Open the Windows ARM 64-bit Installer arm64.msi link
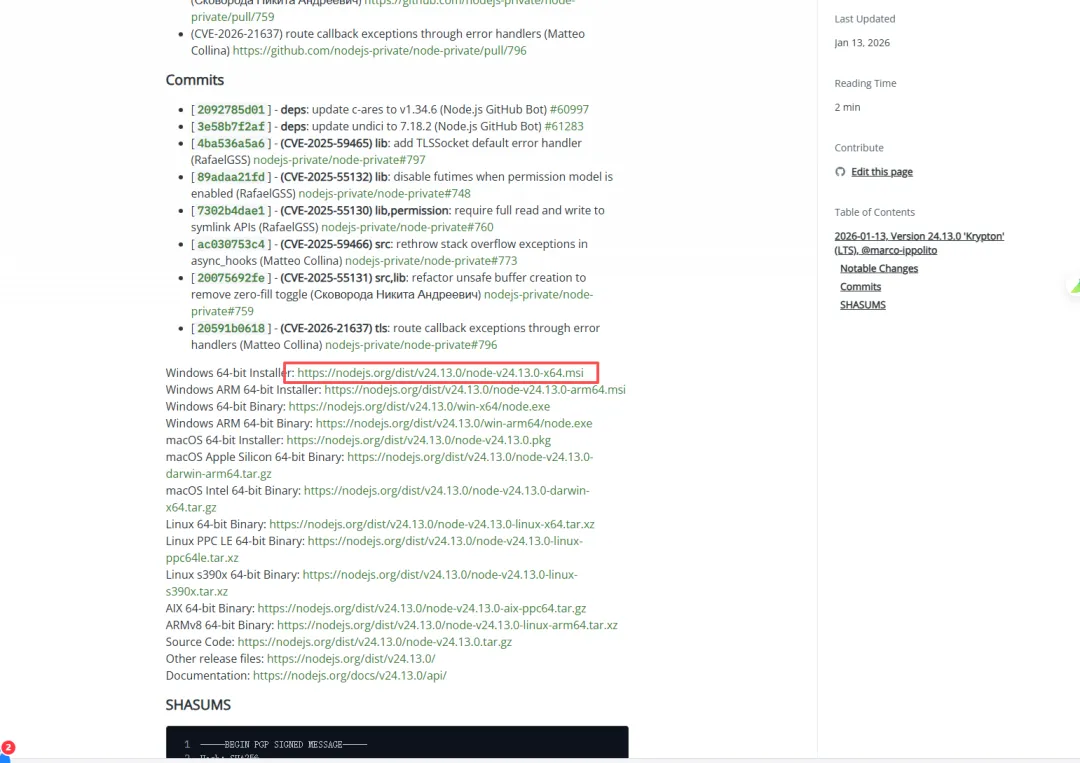 [475, 390]
